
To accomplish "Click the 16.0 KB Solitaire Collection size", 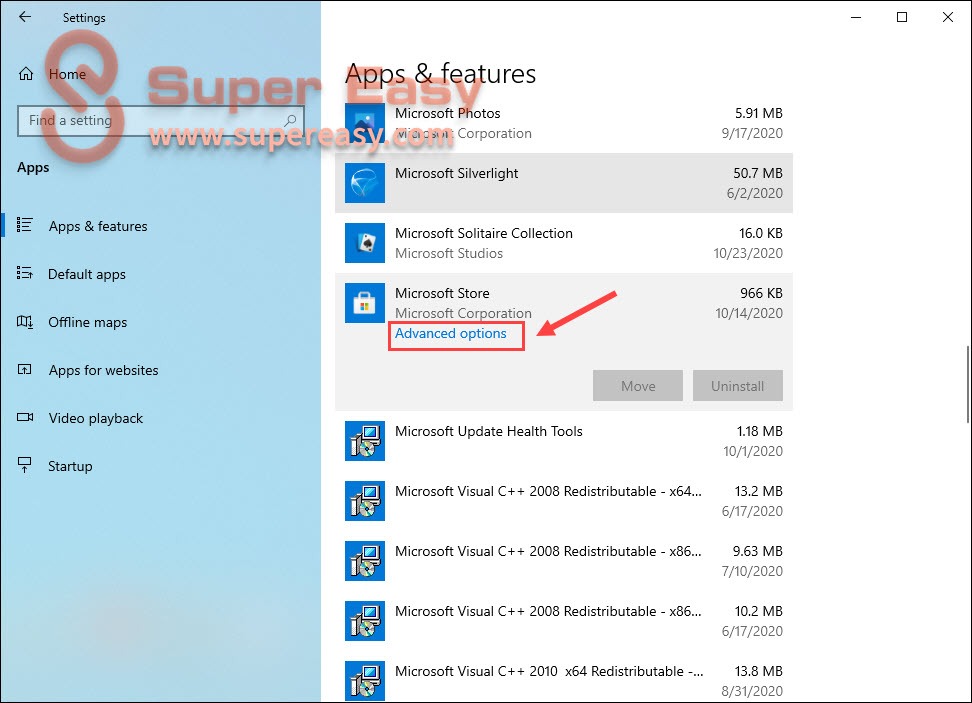I will [x=761, y=234].
